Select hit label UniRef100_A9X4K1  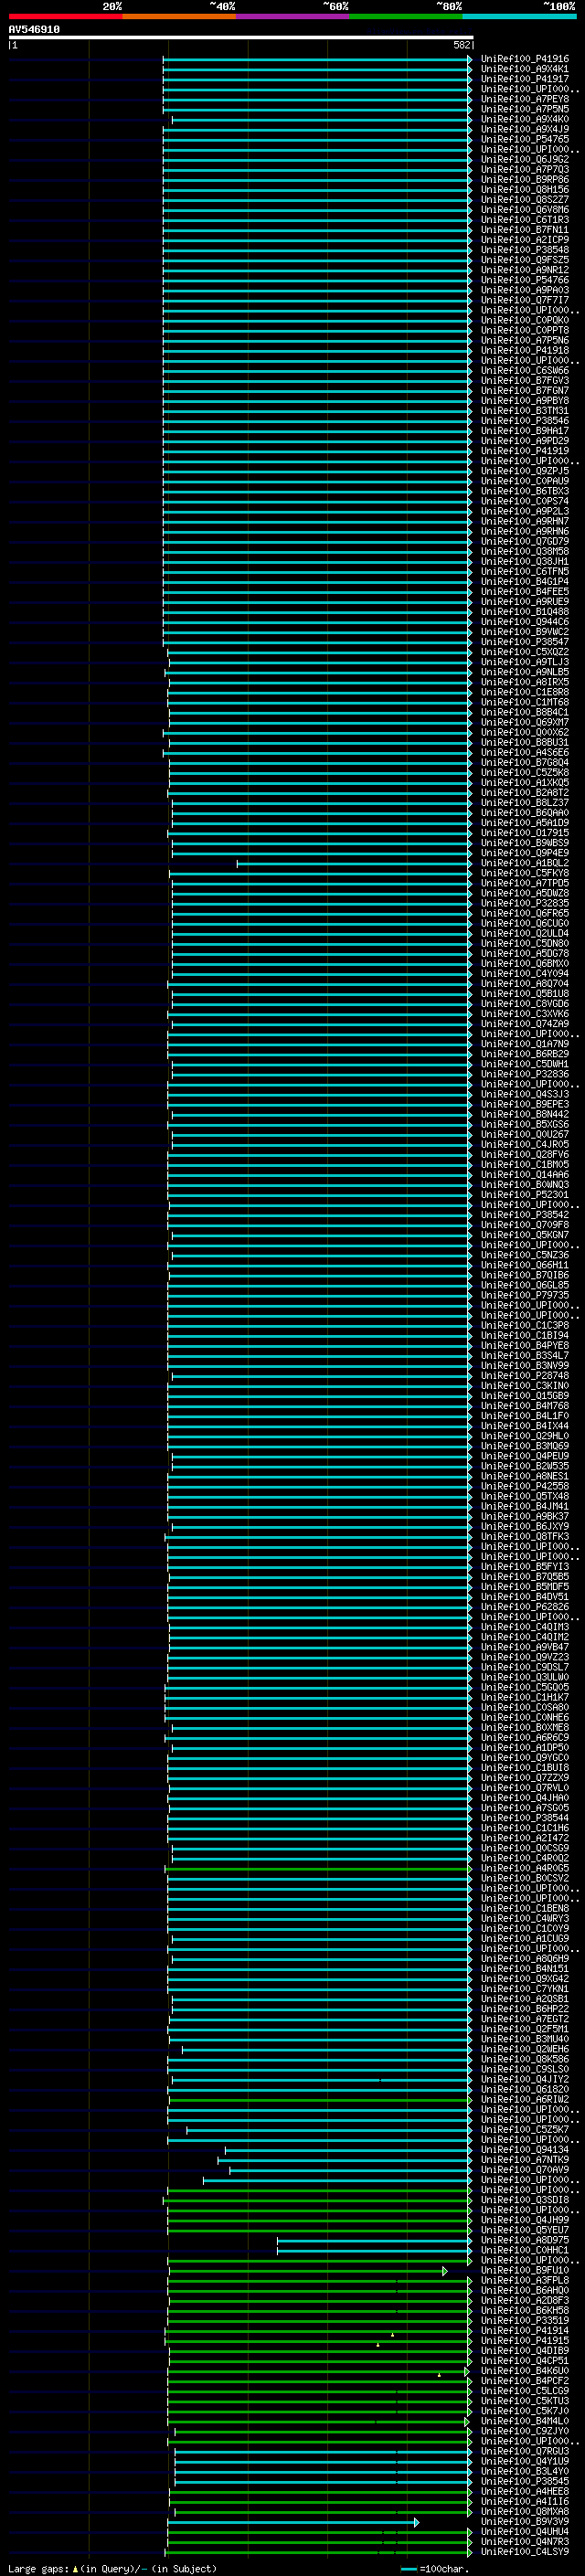pyautogui.click(x=525, y=69)
